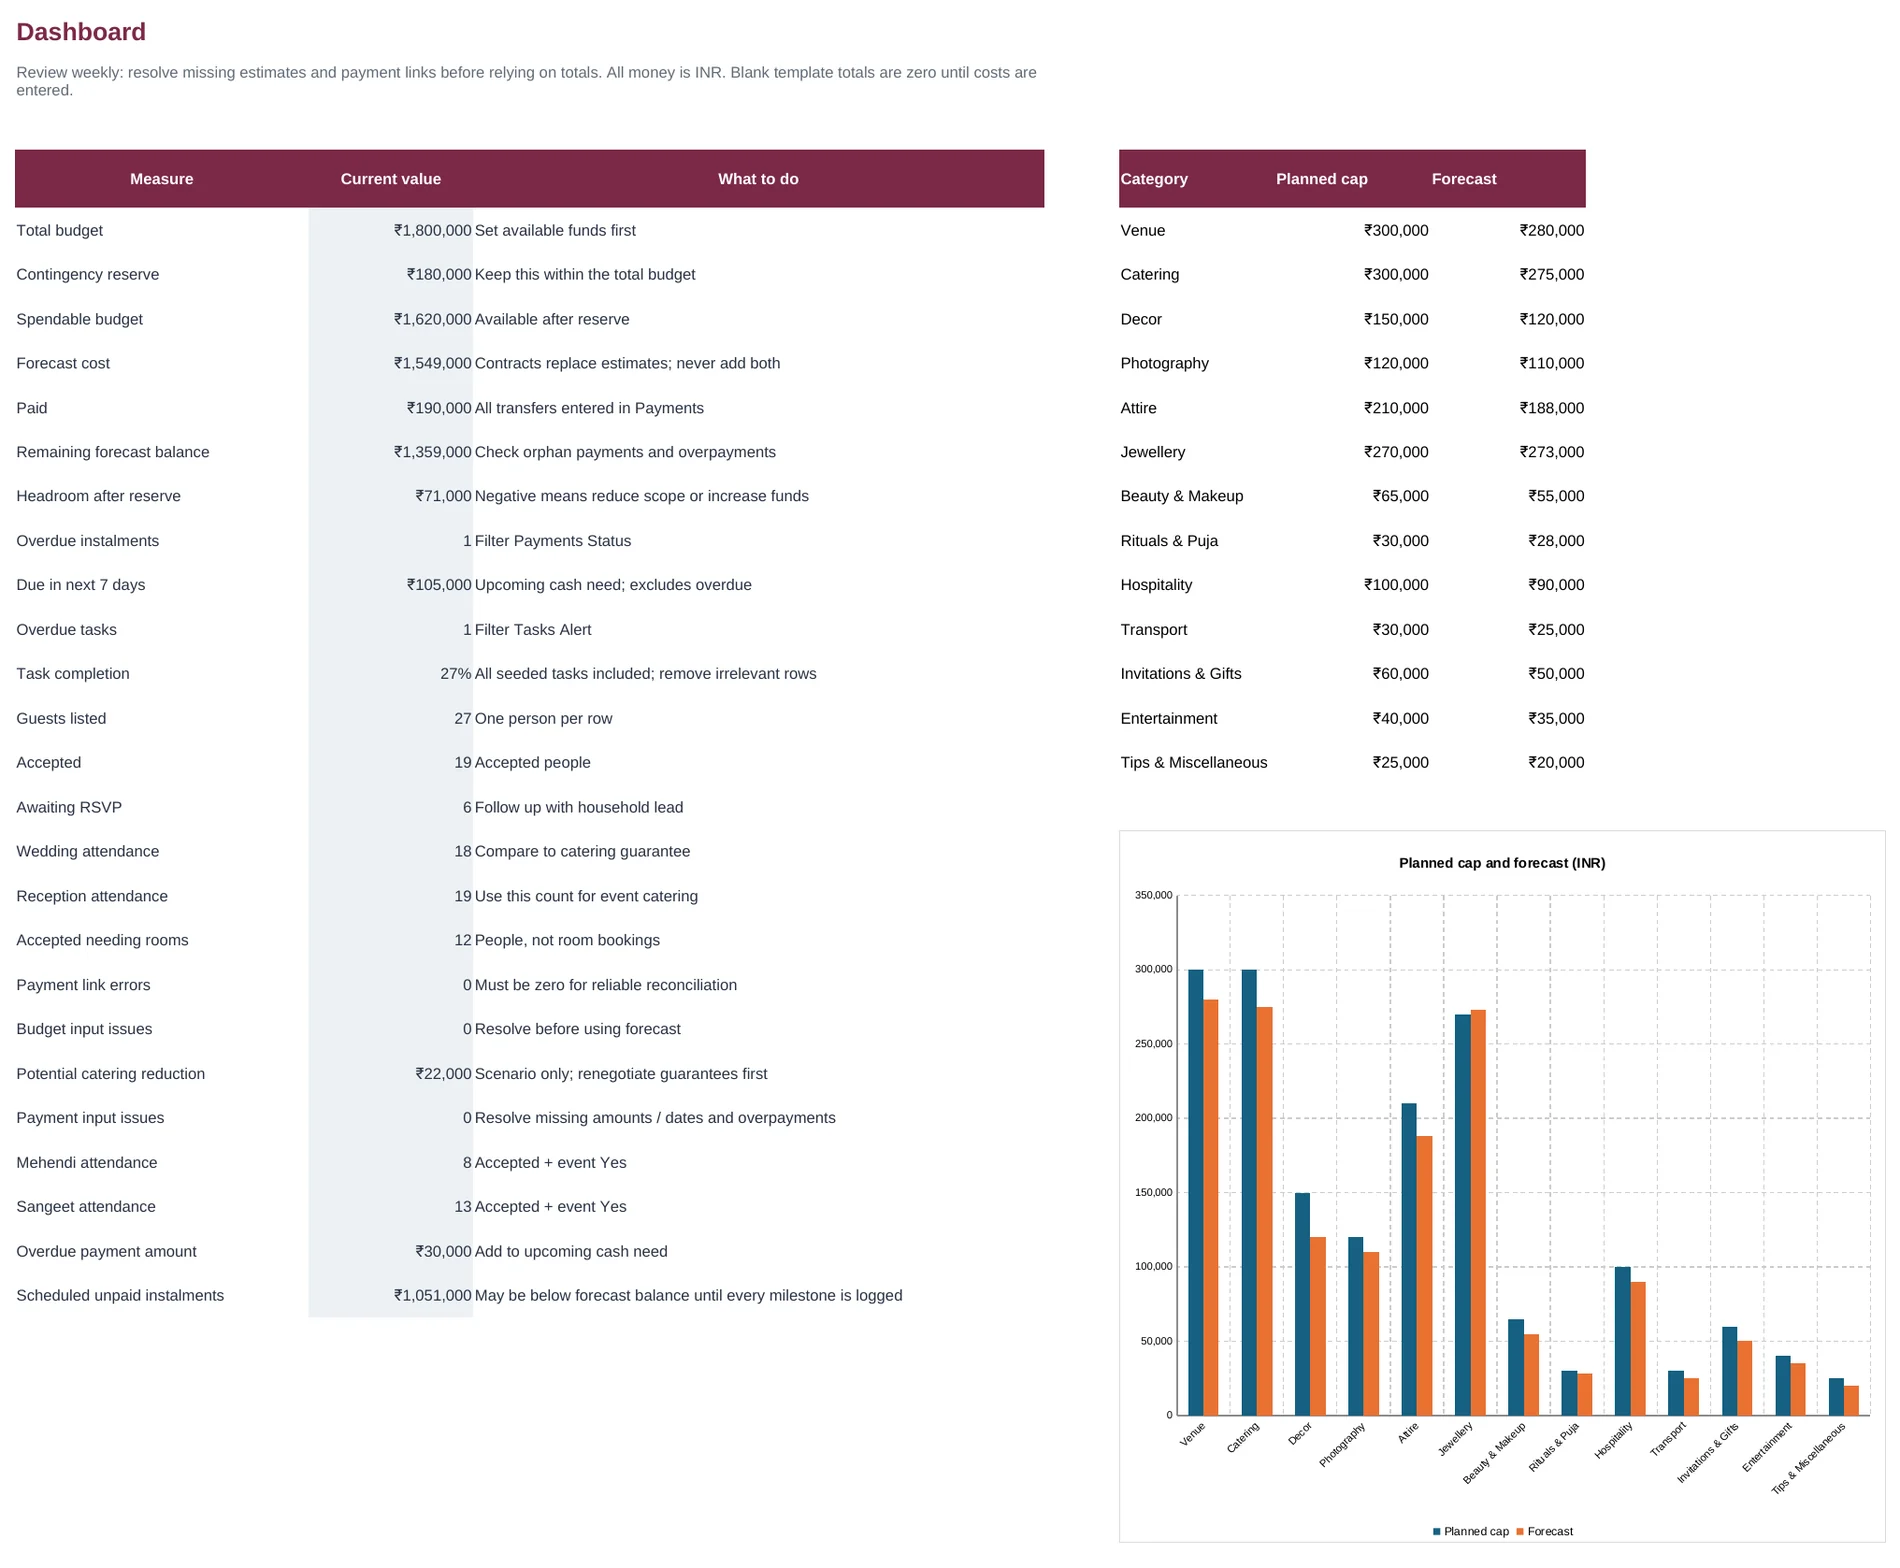1900x1568 pixels.
Task: Select 'Compare to catering guarantee' text
Action: (582, 851)
